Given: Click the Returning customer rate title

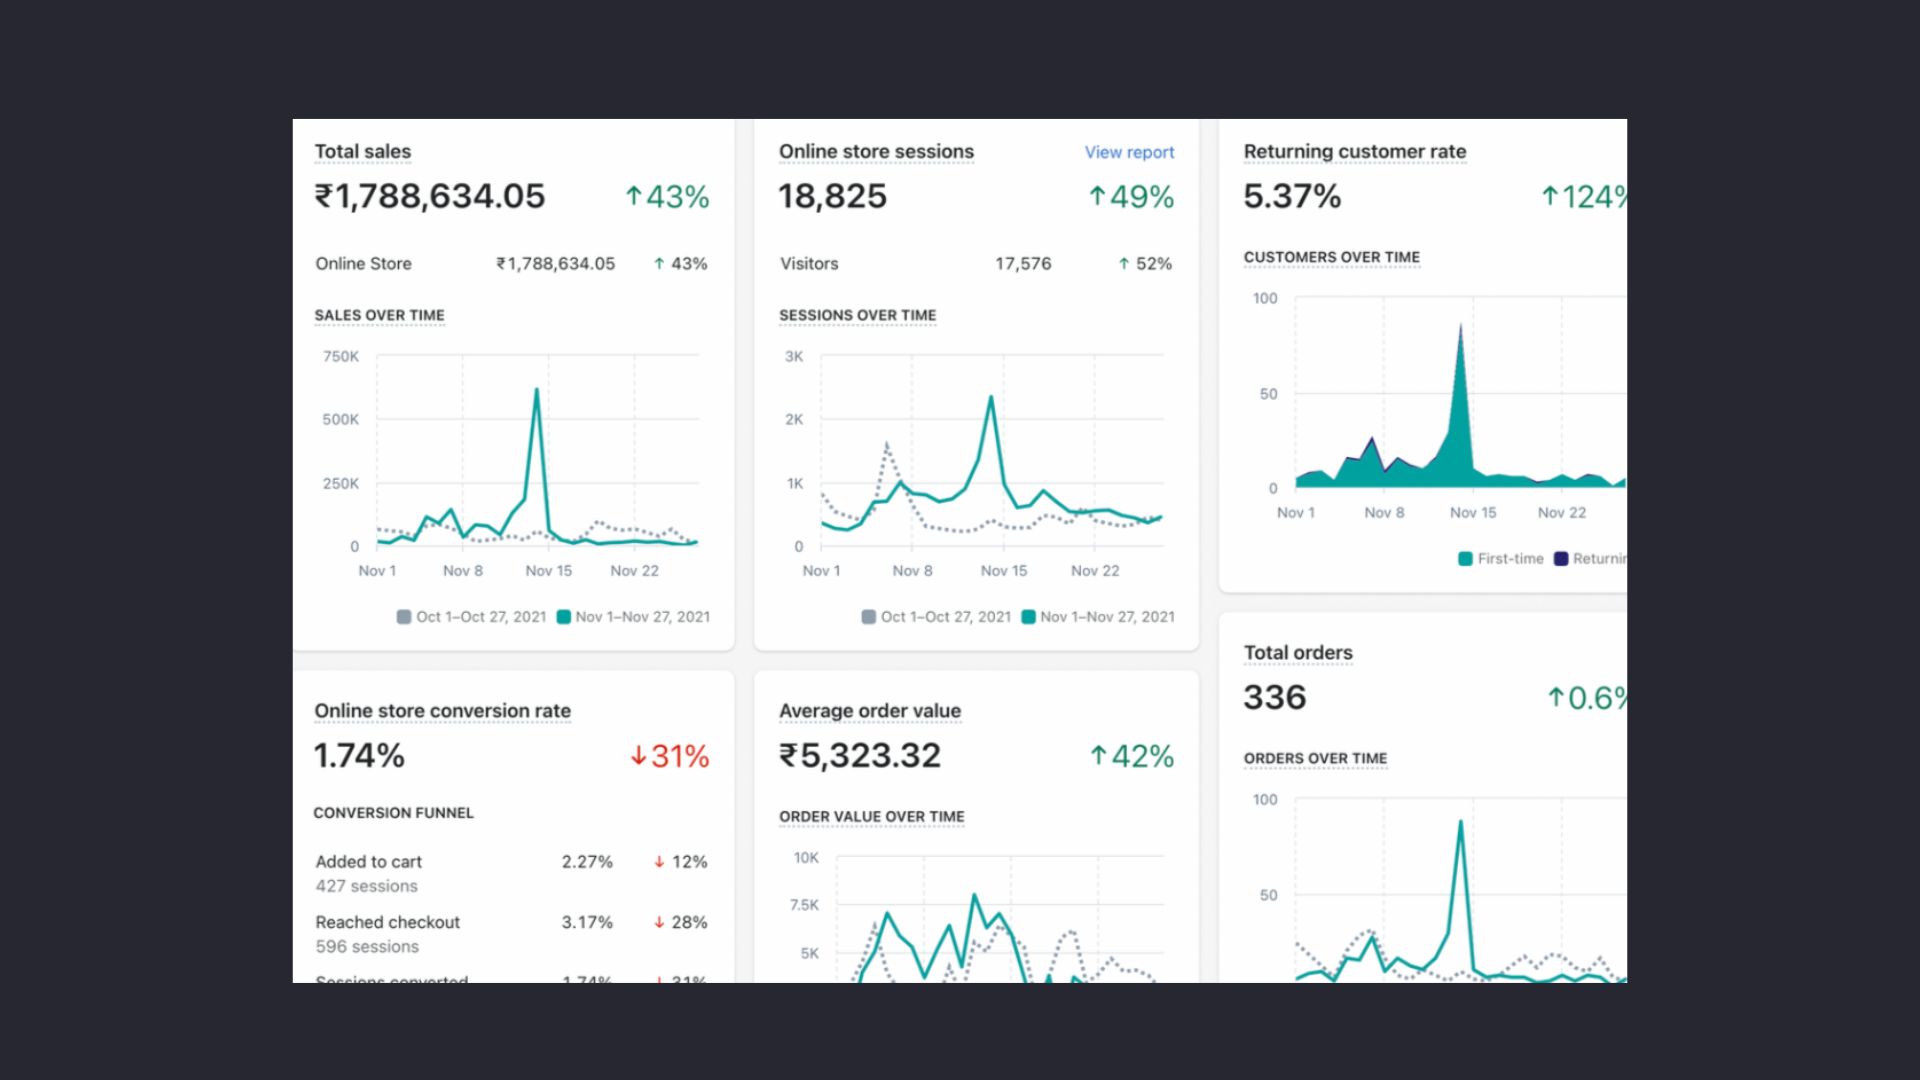Looking at the screenshot, I should click(x=1354, y=151).
